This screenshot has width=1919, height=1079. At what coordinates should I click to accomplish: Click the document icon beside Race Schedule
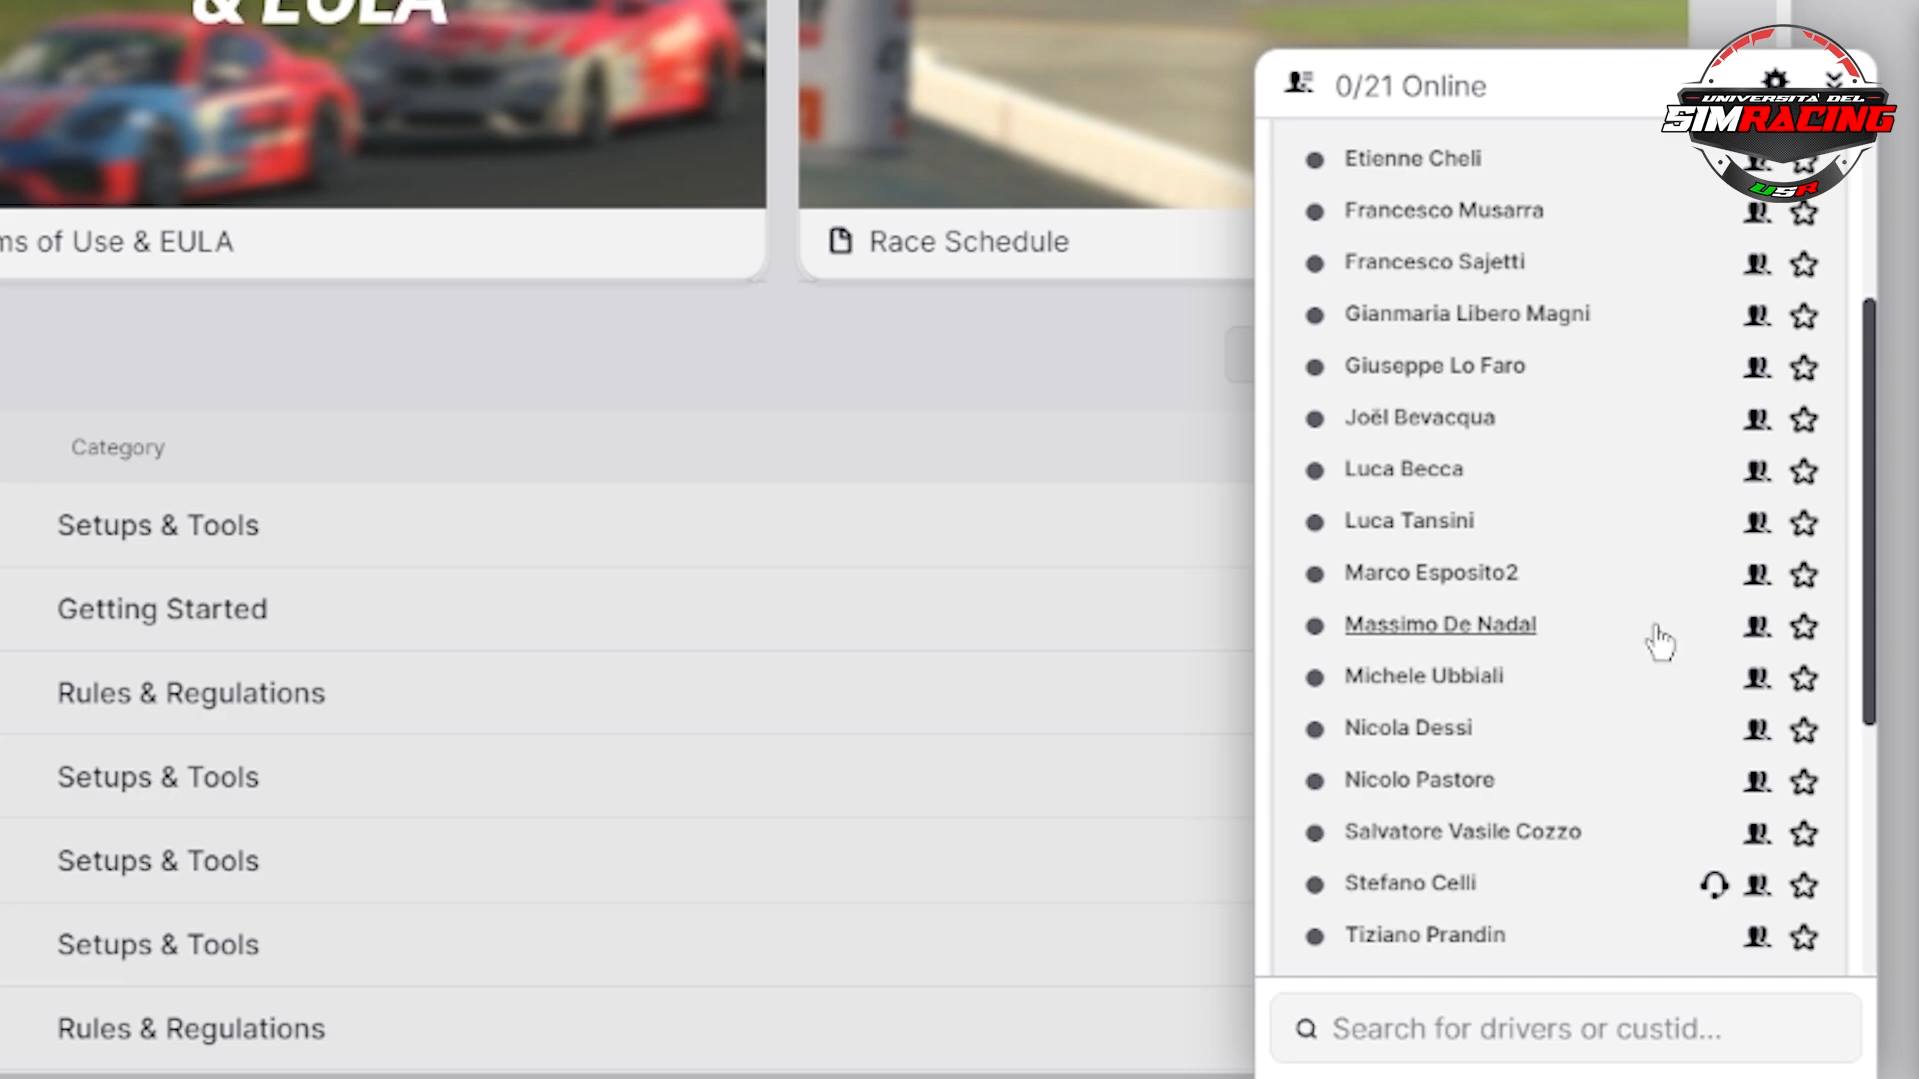pos(840,241)
